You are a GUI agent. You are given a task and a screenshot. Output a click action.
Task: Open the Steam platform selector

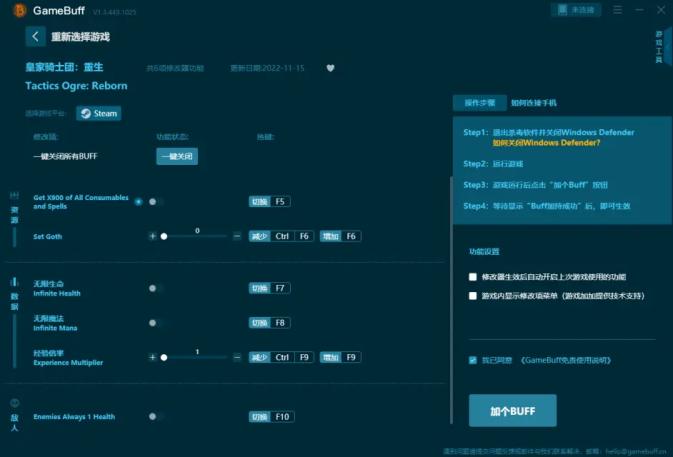pos(100,113)
